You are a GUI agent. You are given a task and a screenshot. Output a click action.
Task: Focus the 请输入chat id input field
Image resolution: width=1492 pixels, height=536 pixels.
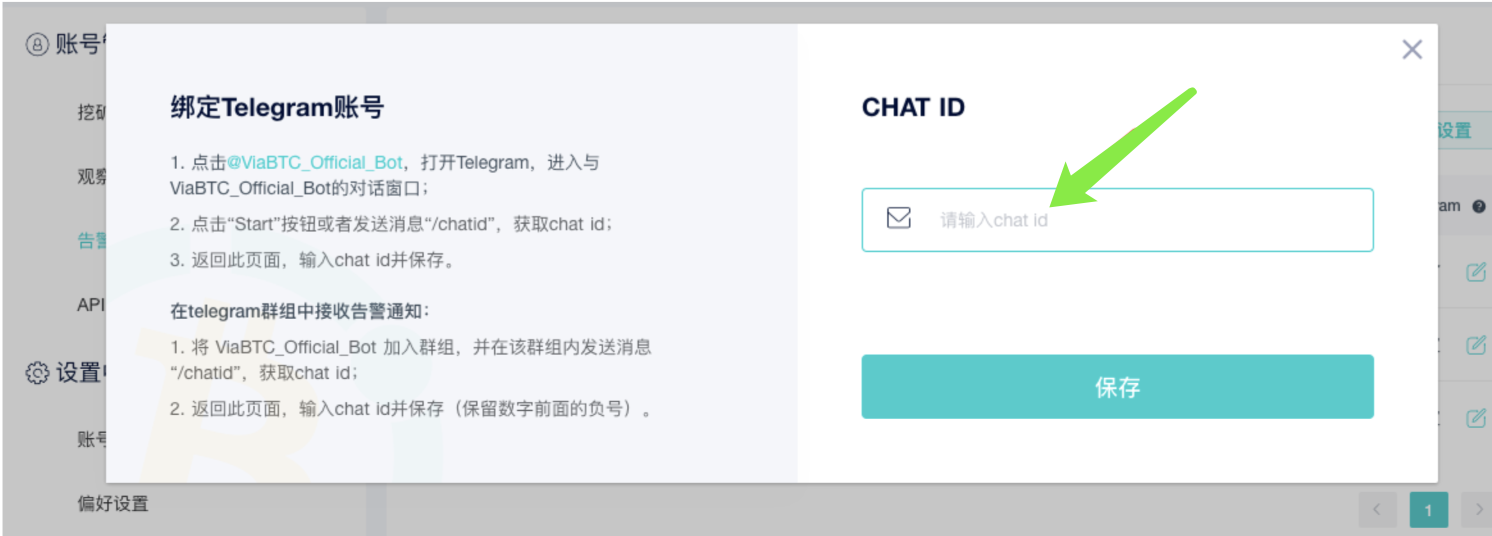pyautogui.click(x=1117, y=219)
